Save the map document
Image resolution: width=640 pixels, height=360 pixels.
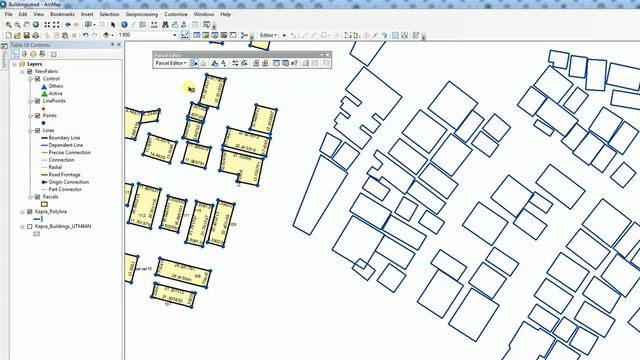(27, 36)
